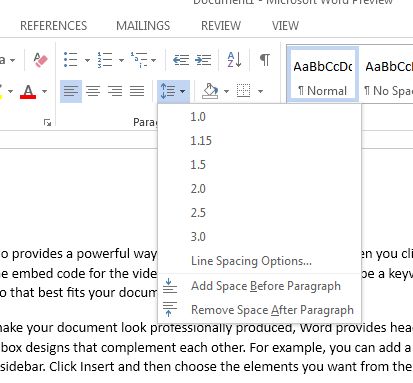Set line spacing to 2.0
This screenshot has width=413, height=383.
point(260,189)
